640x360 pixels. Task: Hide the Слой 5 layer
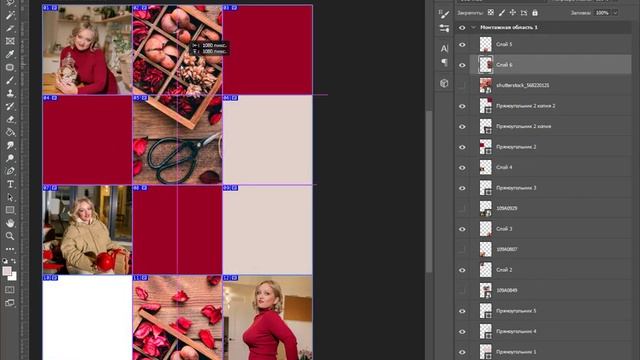(x=462, y=44)
